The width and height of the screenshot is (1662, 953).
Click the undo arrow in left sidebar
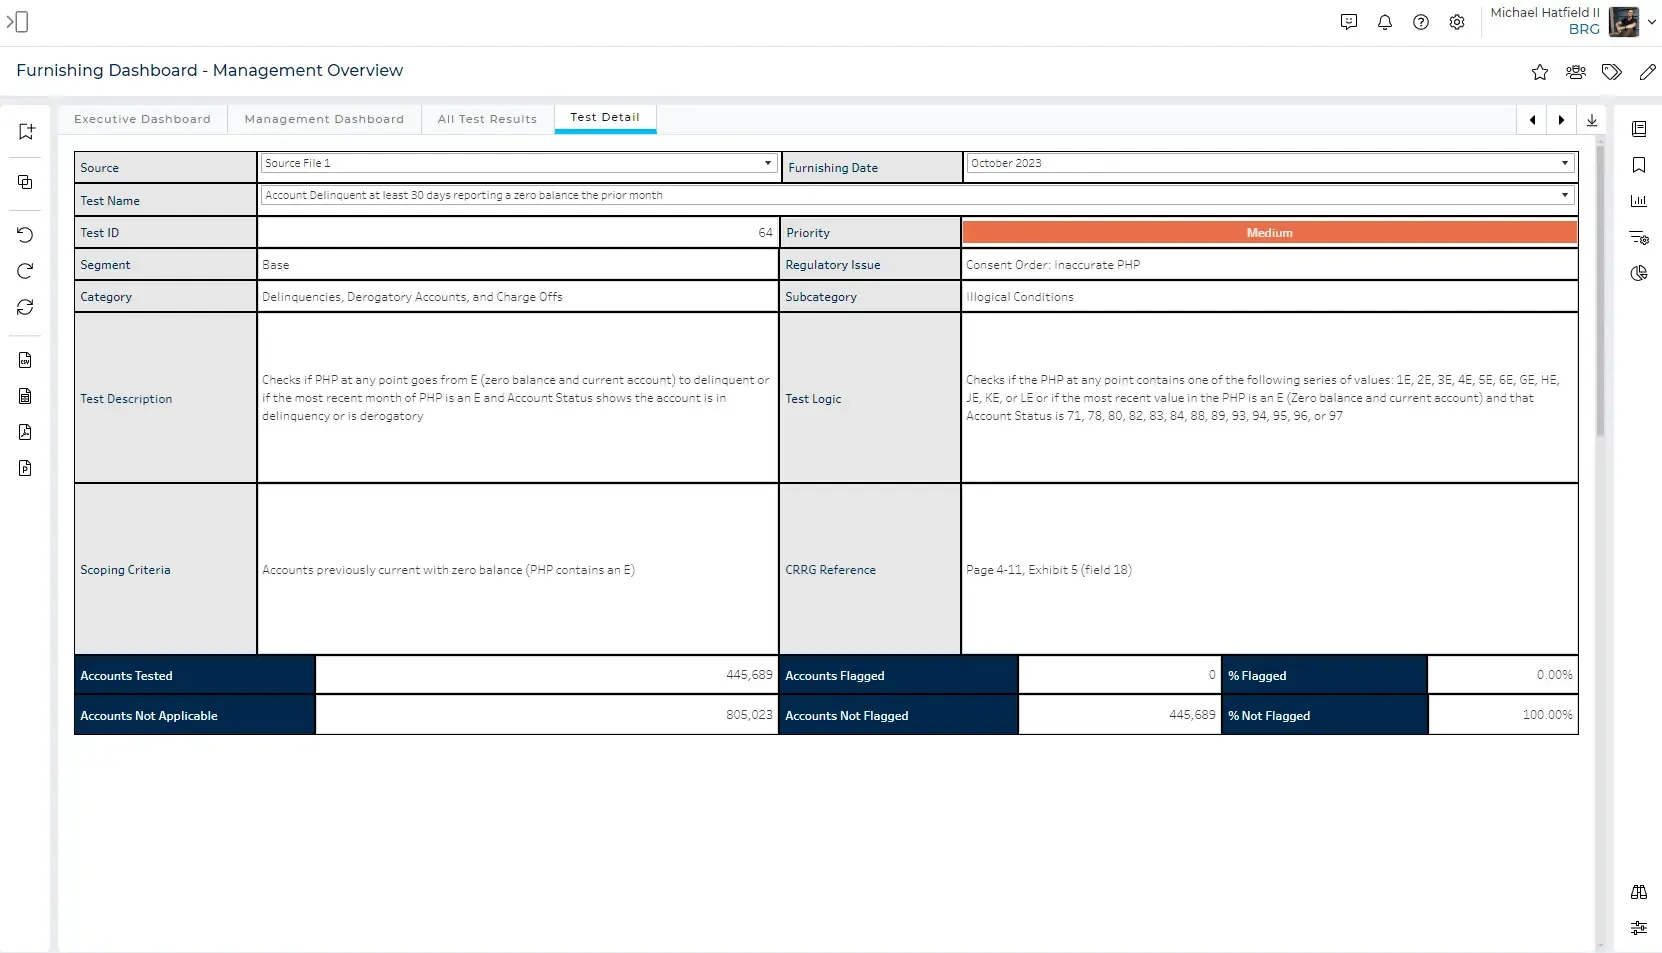click(x=25, y=235)
